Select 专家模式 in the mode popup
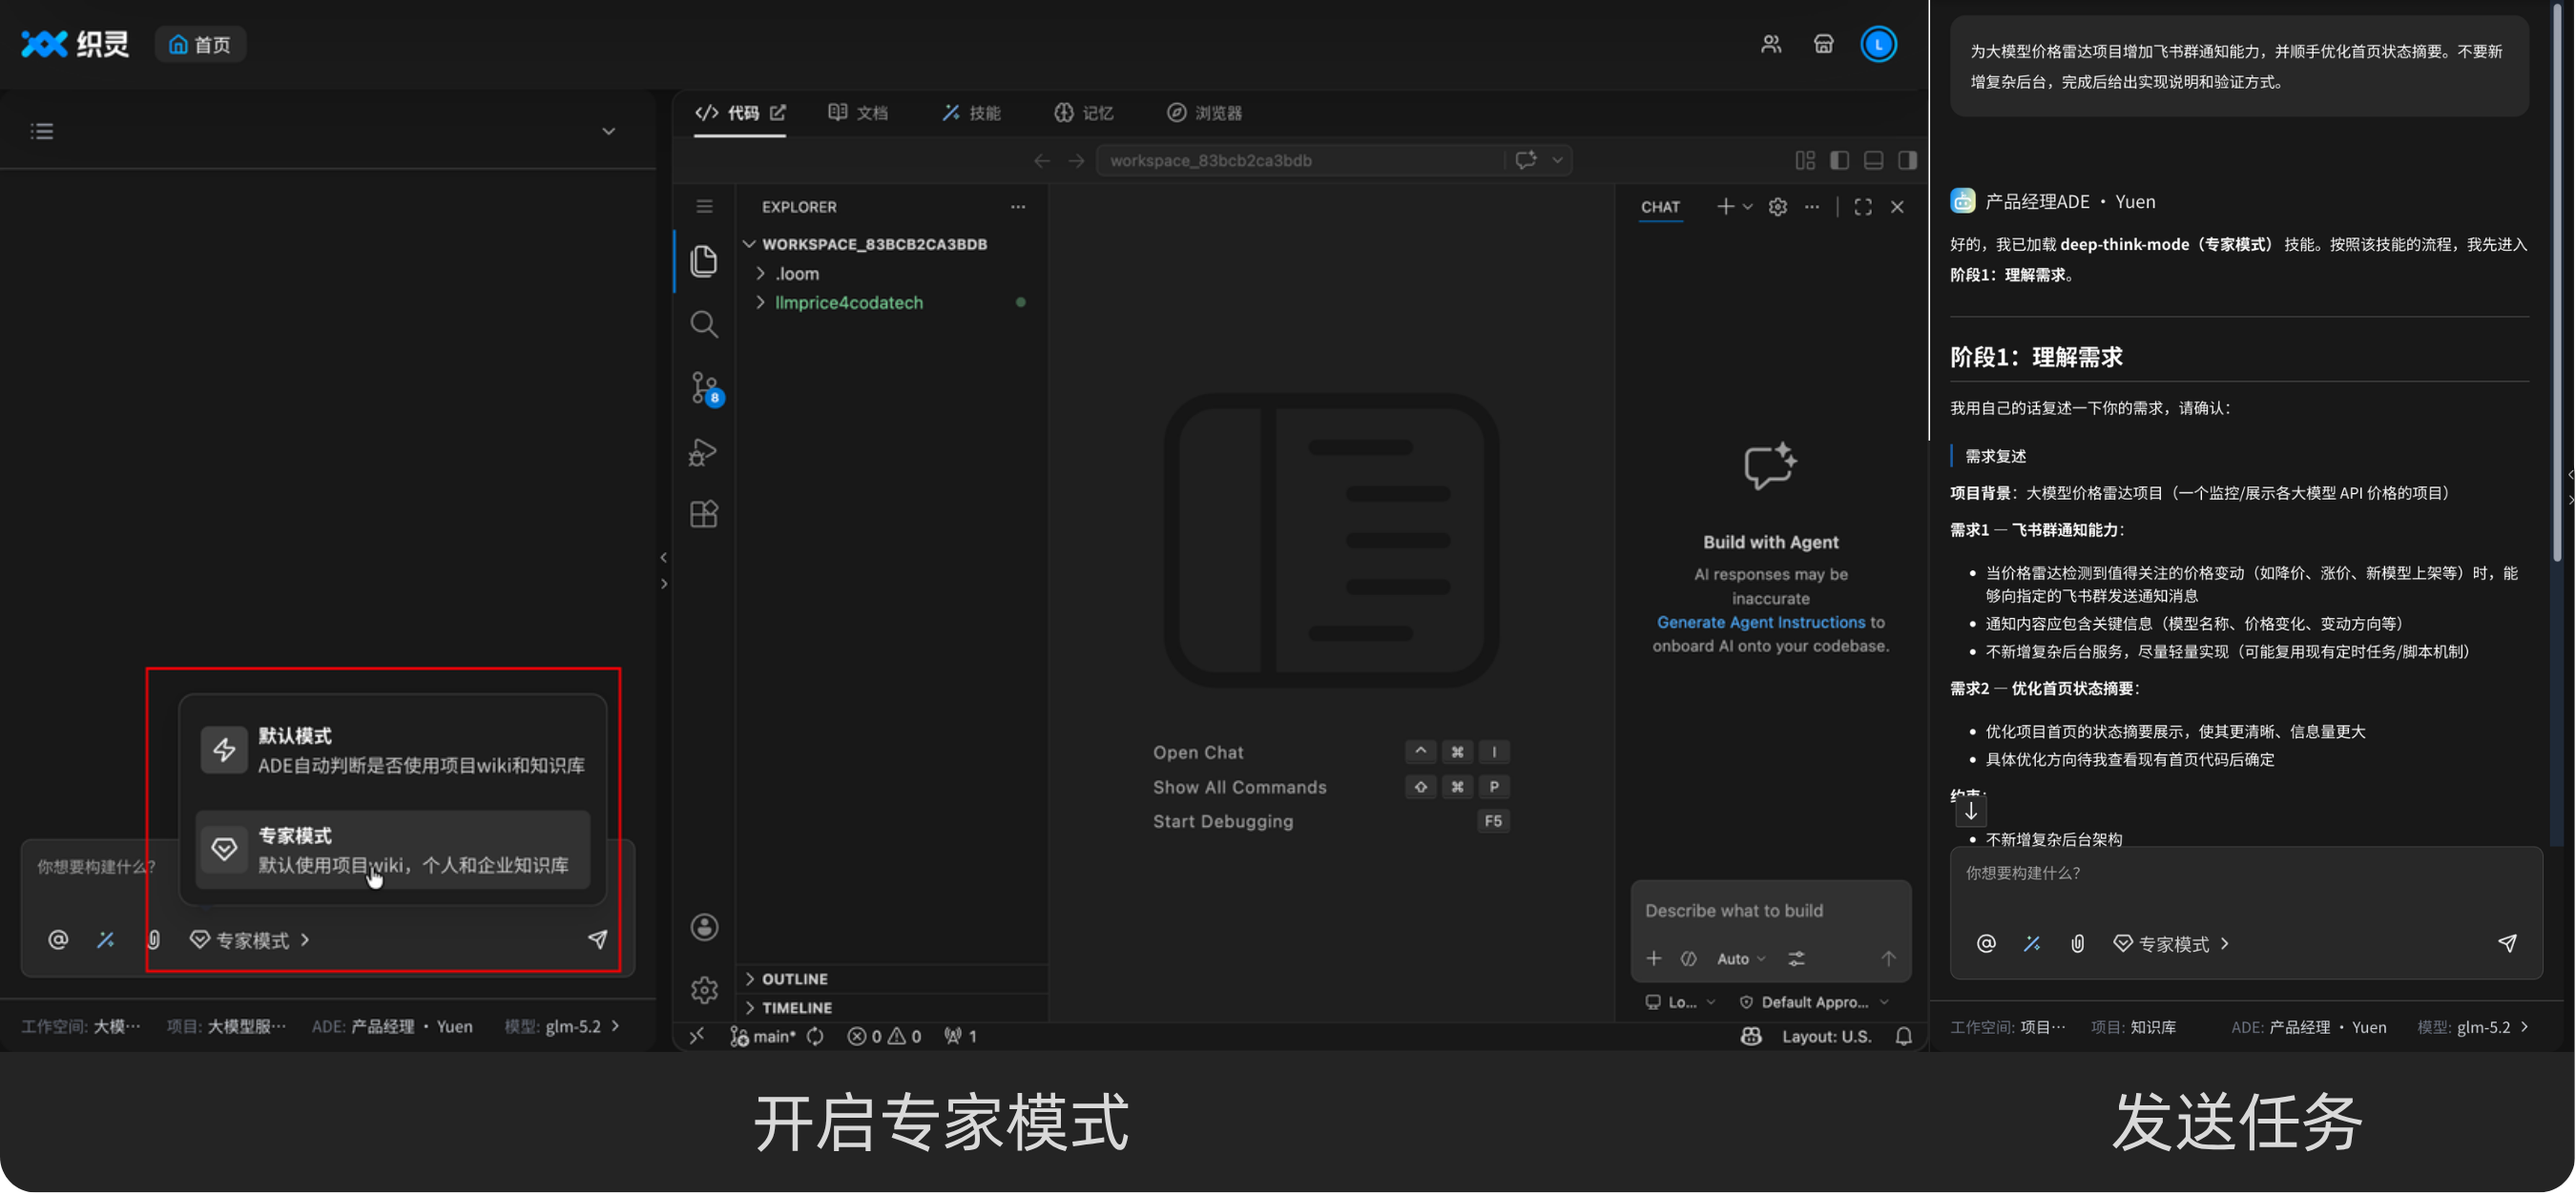This screenshot has width=2576, height=1195. (393, 849)
